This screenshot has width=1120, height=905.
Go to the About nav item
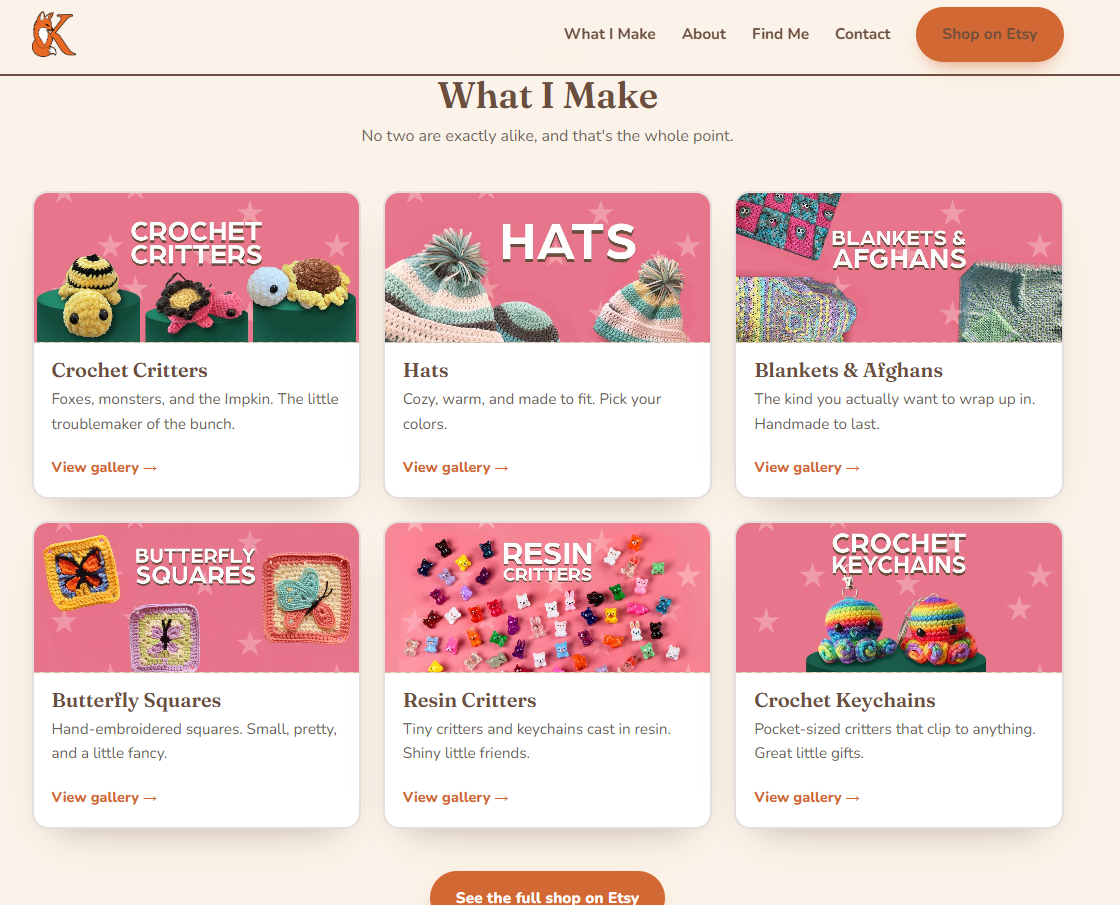[704, 34]
